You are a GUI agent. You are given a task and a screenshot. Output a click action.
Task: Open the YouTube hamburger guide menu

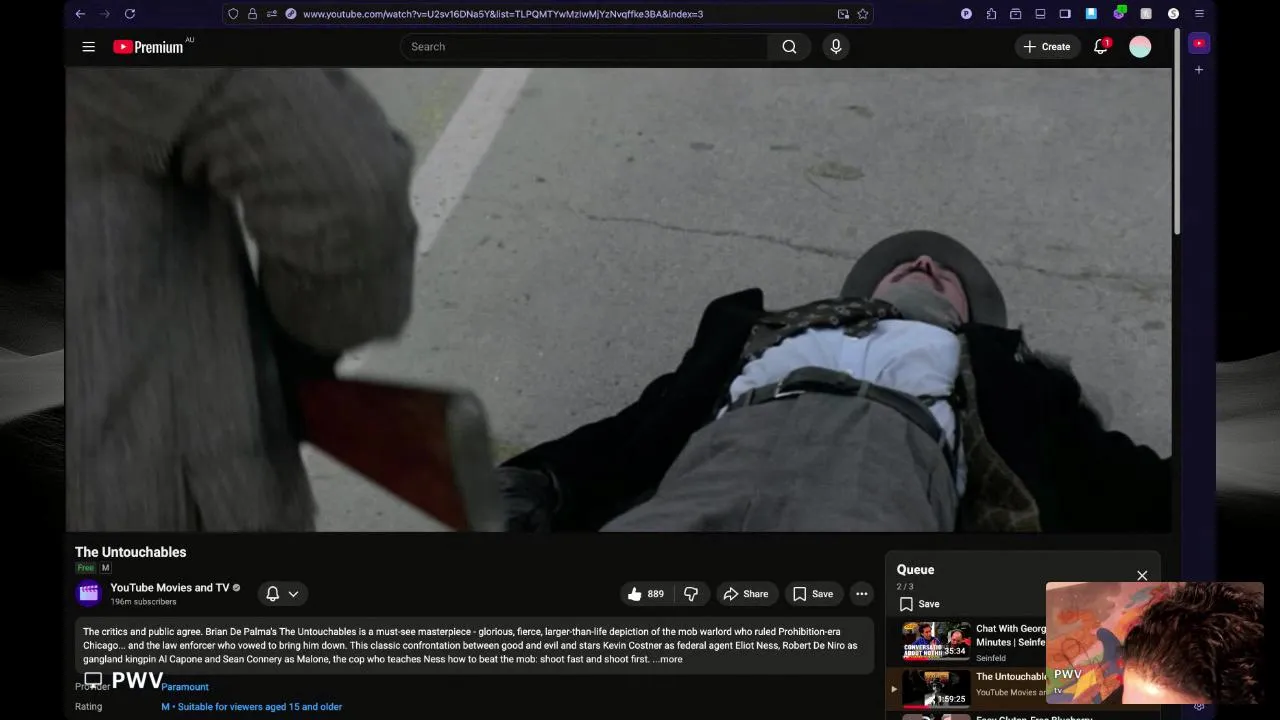(x=89, y=47)
